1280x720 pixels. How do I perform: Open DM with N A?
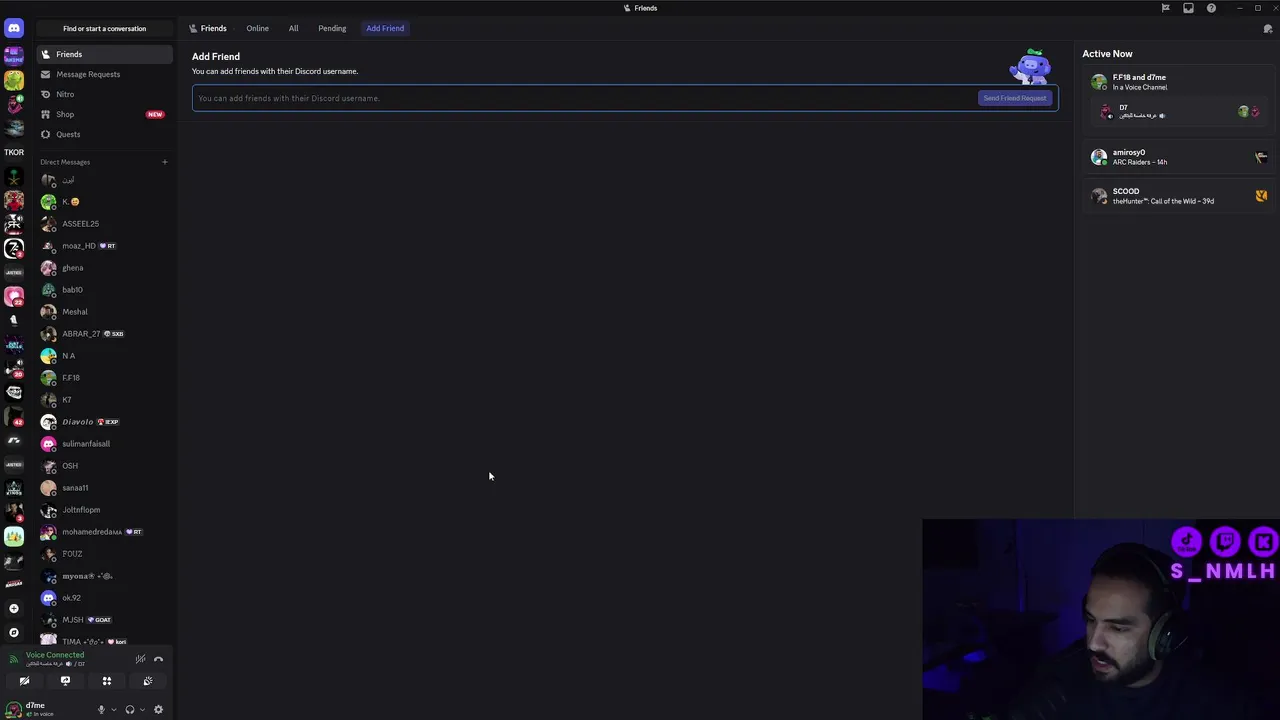(x=105, y=356)
